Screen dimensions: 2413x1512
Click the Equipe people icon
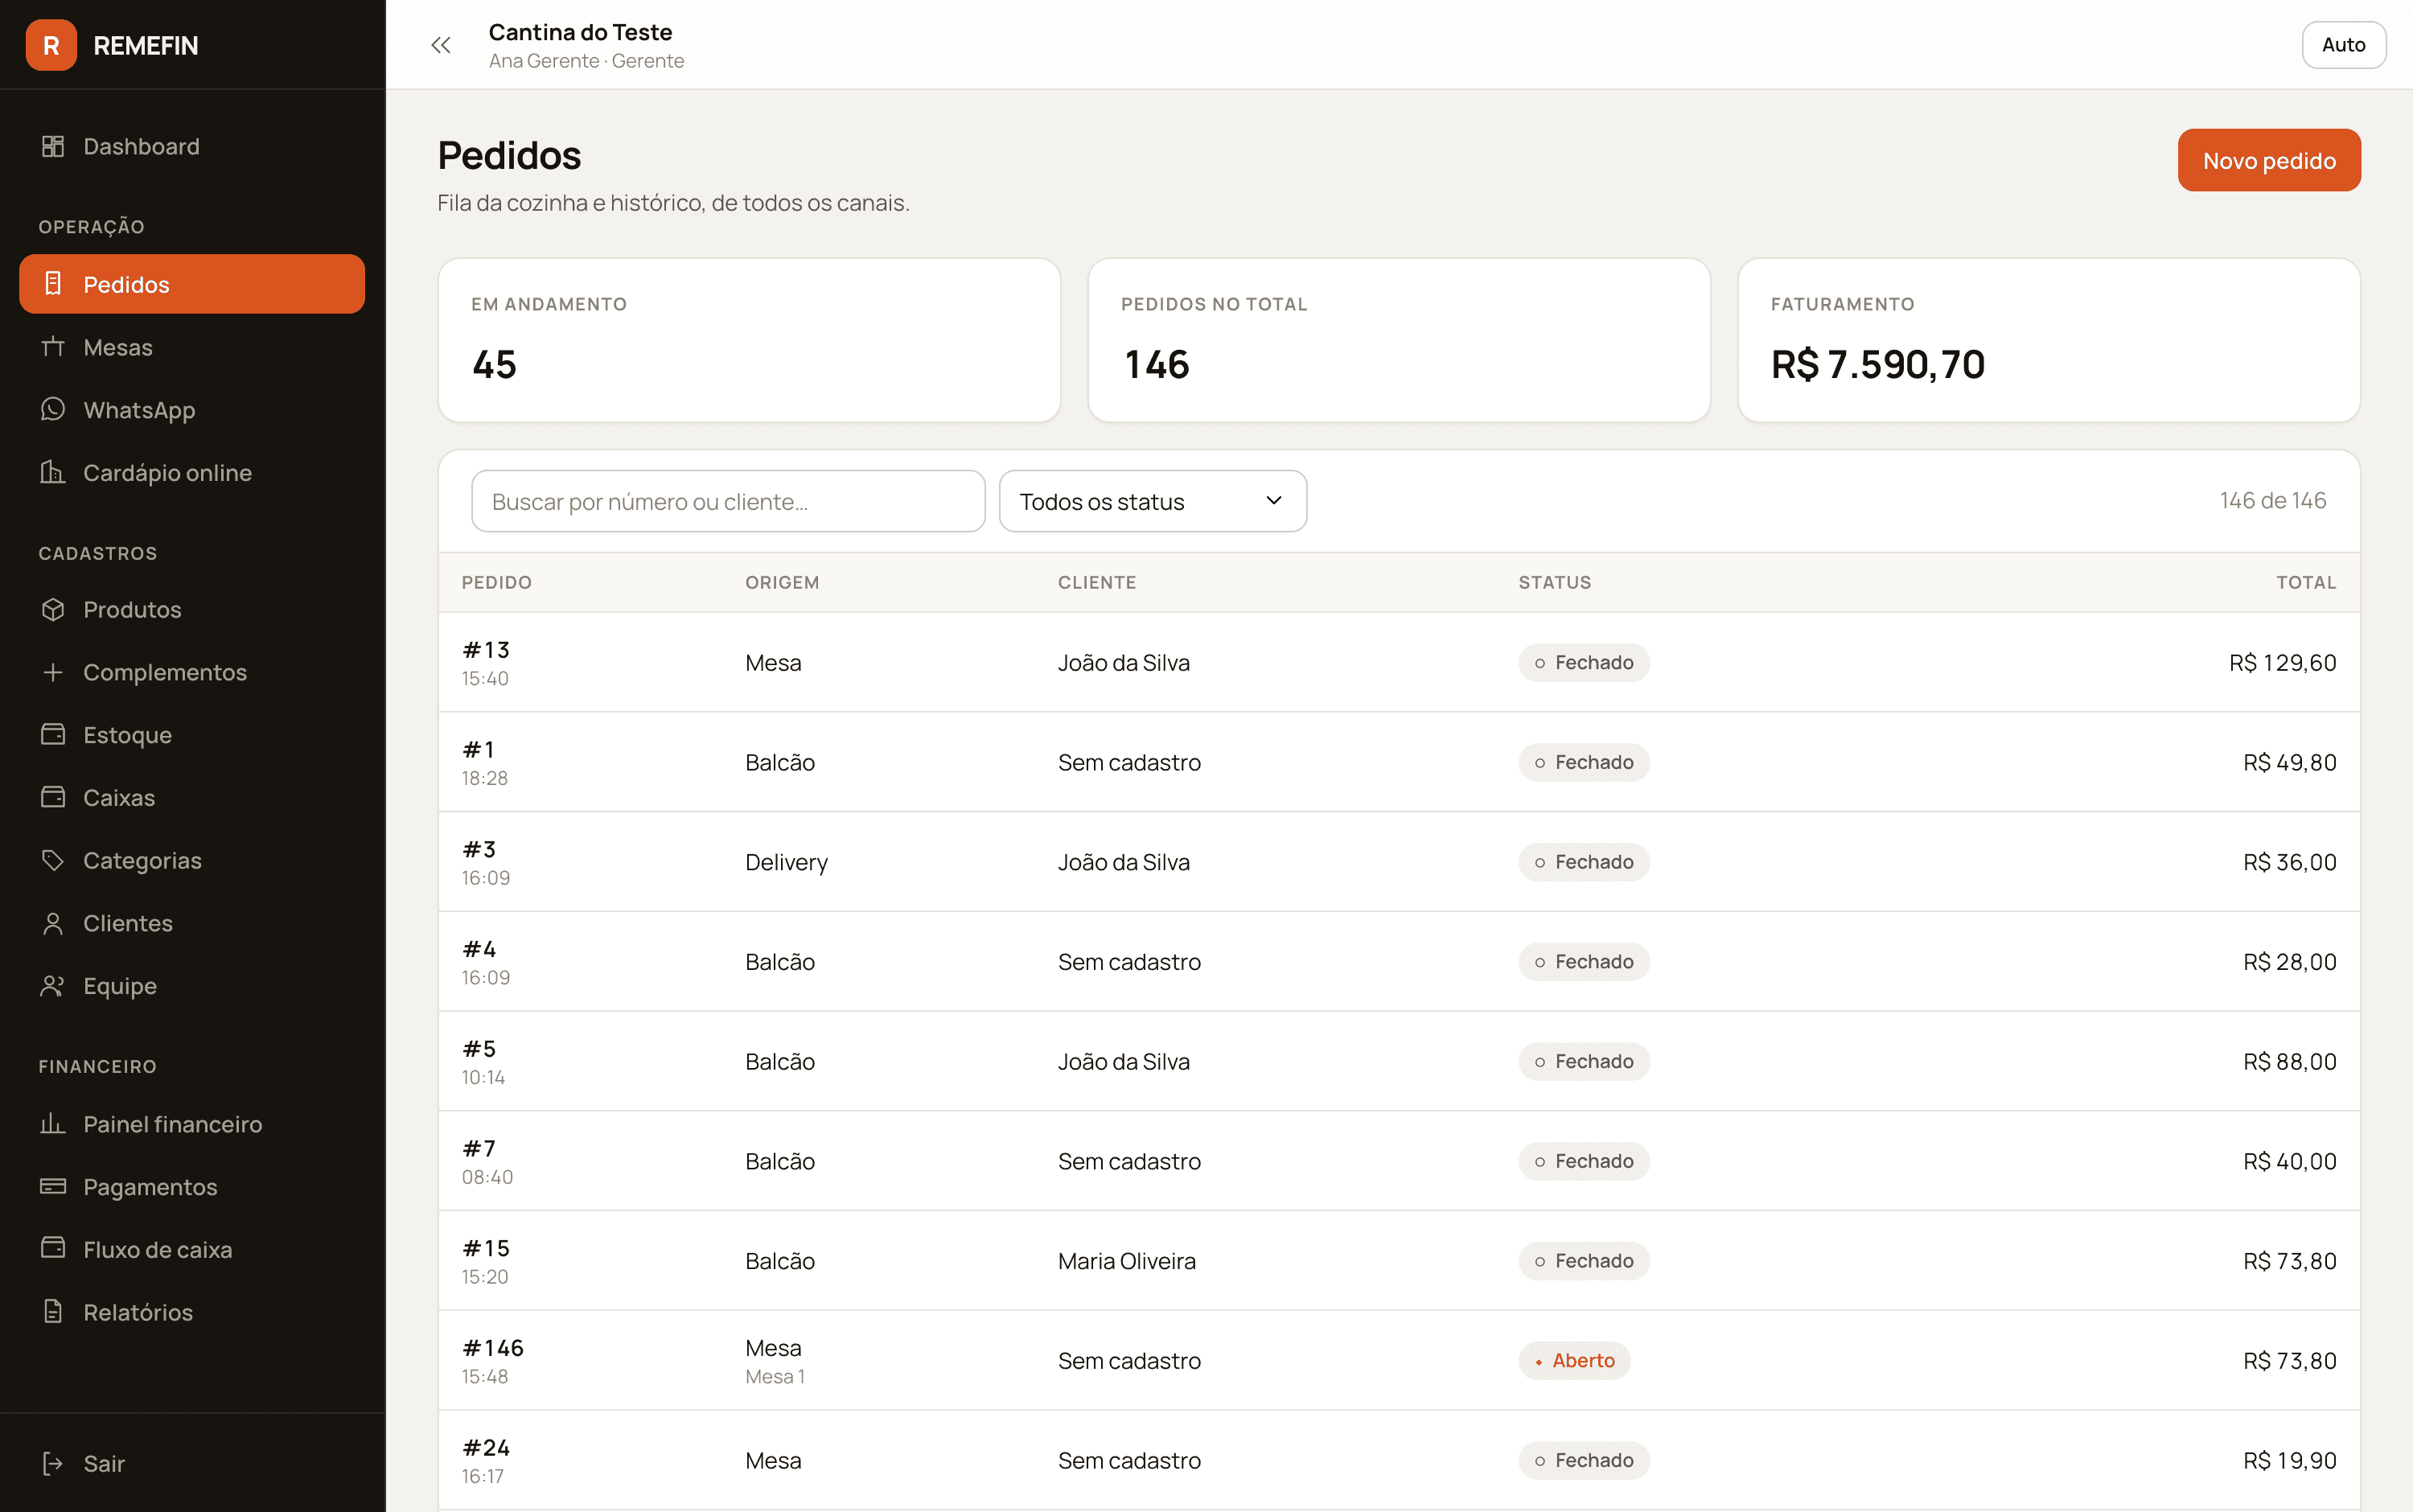pyautogui.click(x=53, y=986)
